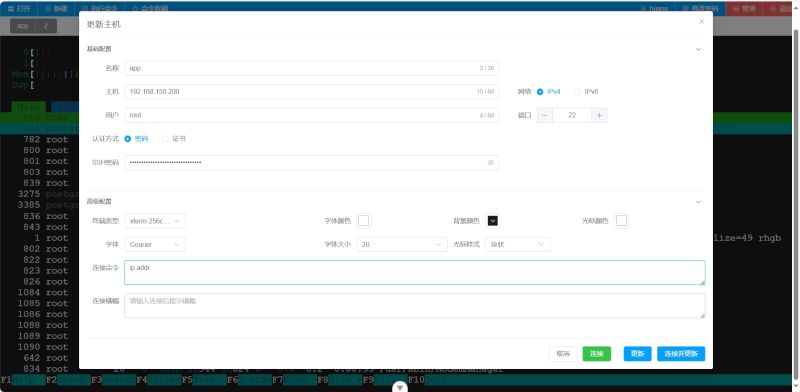Click the 打开 item in top bar
This screenshot has width=800, height=392.
19,9
